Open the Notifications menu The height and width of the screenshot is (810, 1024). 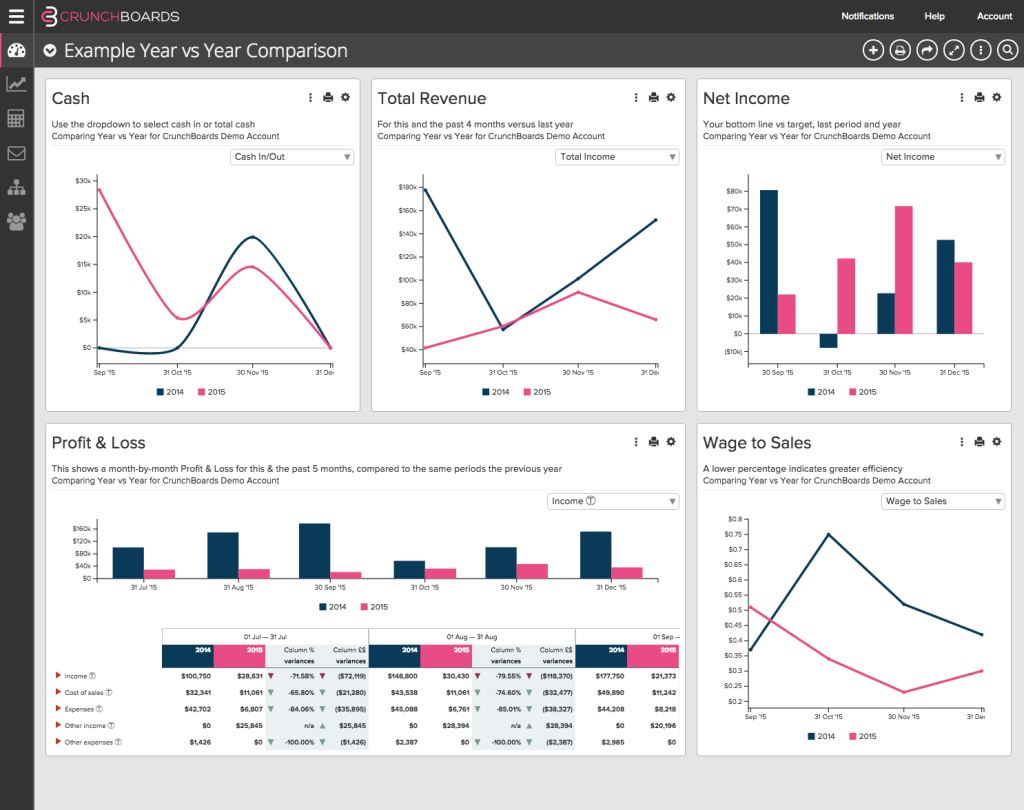(867, 16)
